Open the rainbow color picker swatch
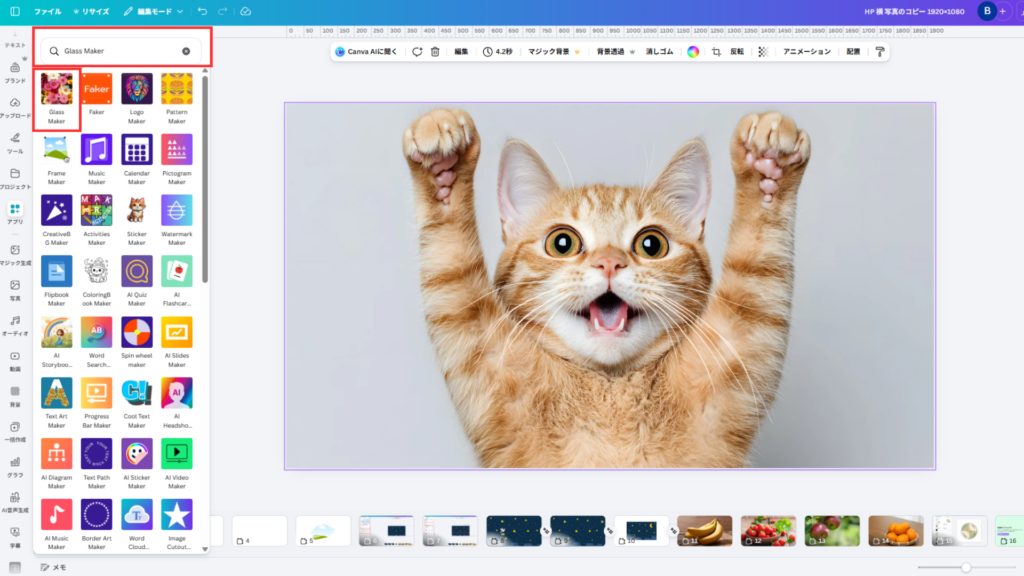 tap(693, 51)
